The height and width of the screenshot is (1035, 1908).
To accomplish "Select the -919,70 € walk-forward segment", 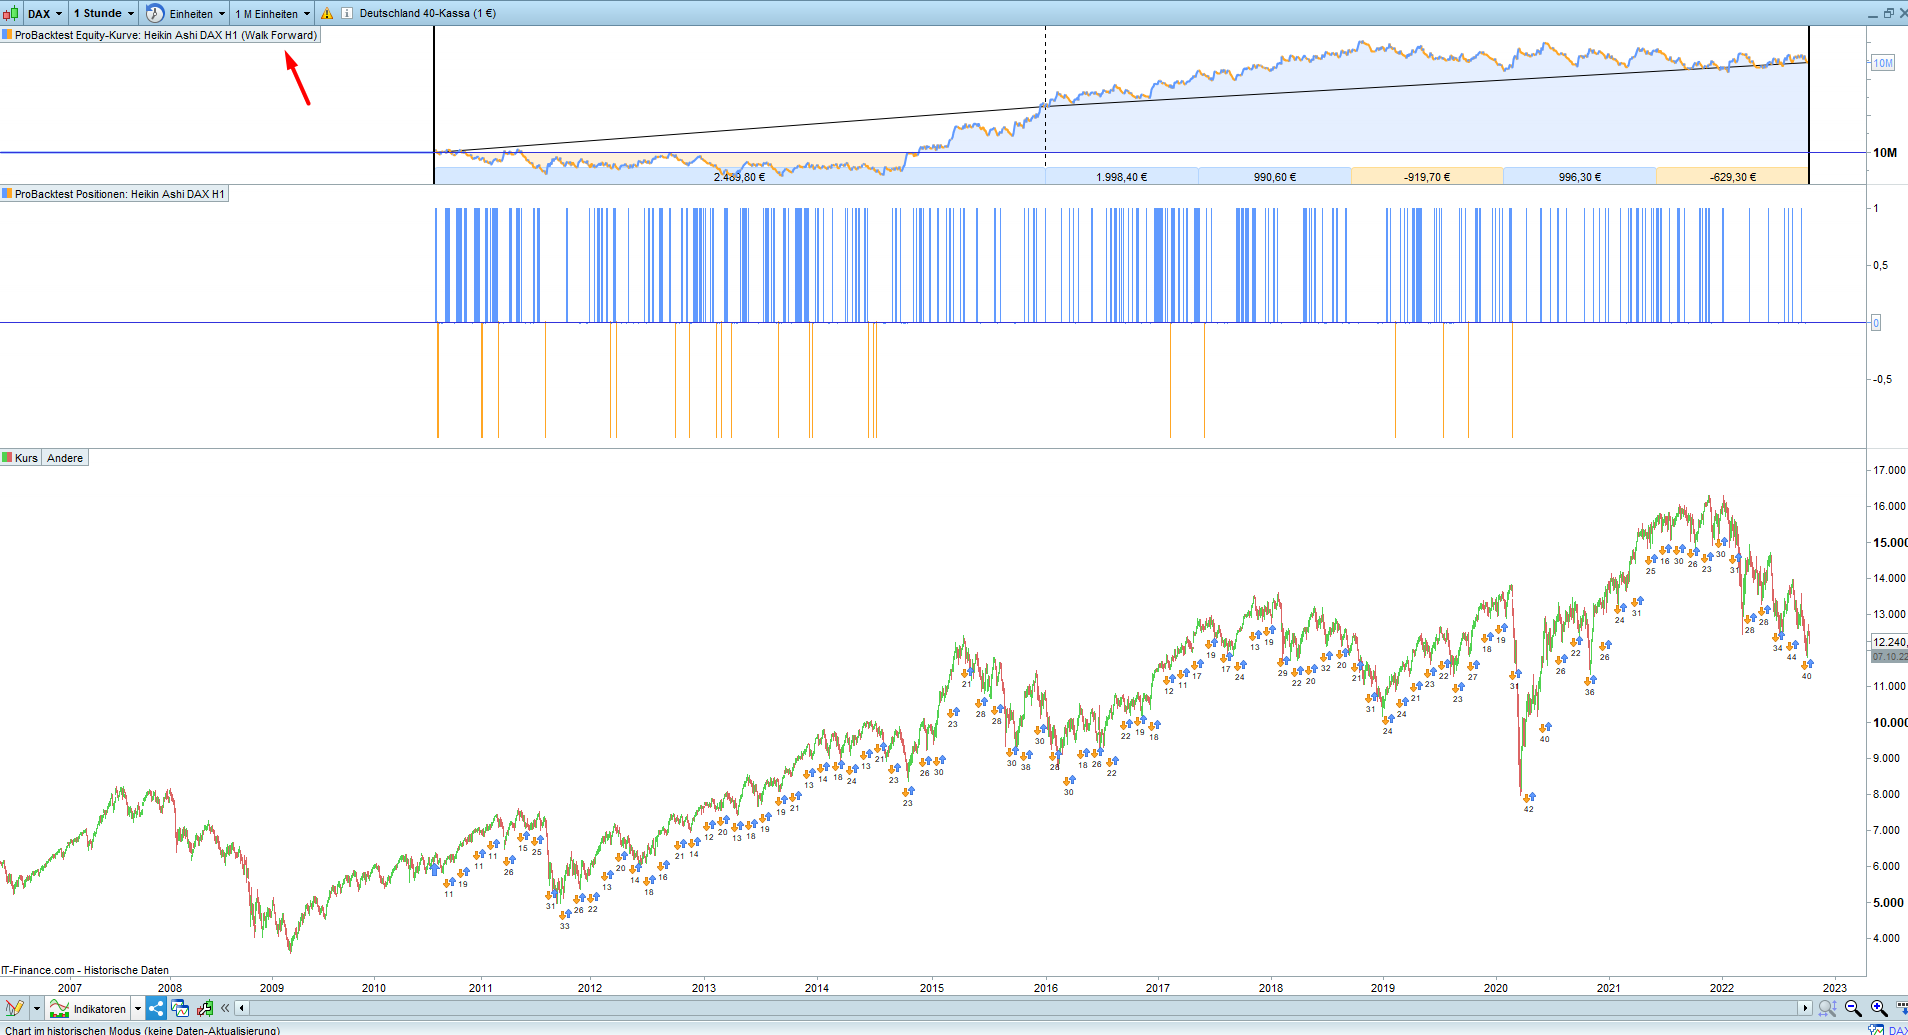I will (1427, 177).
